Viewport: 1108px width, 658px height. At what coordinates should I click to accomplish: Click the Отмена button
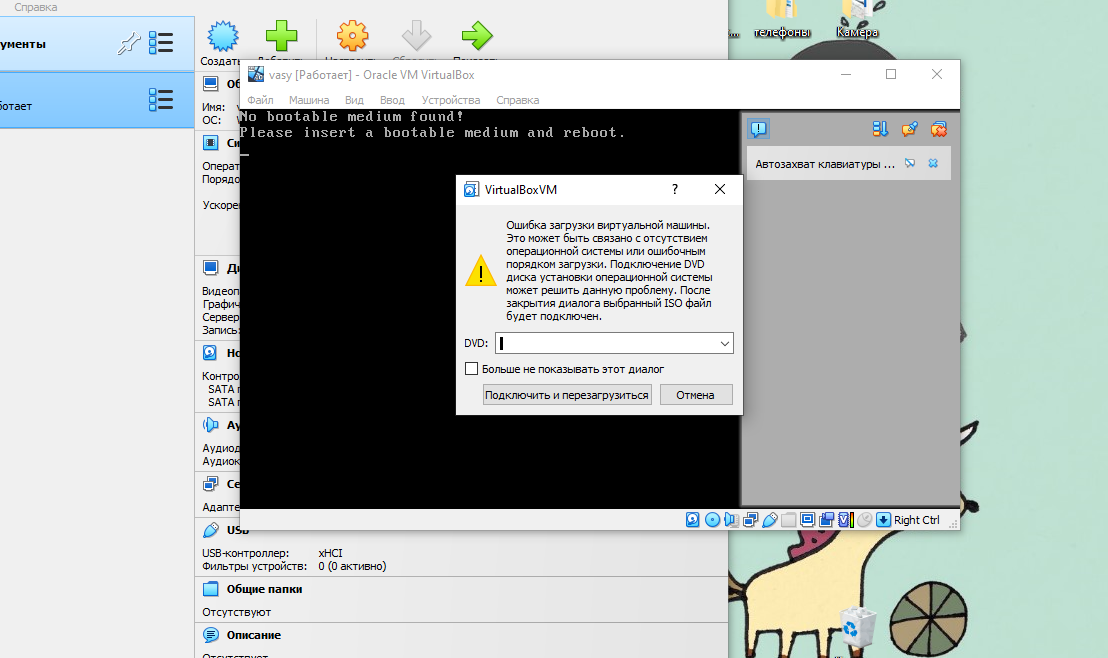[x=695, y=395]
